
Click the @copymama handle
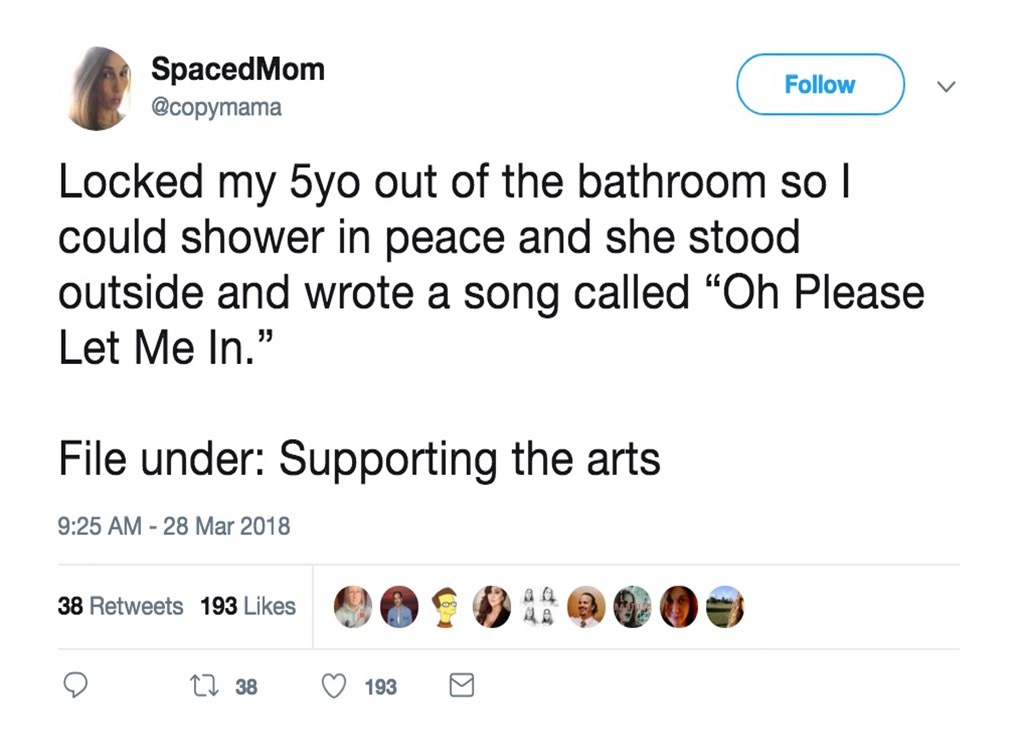(x=216, y=106)
